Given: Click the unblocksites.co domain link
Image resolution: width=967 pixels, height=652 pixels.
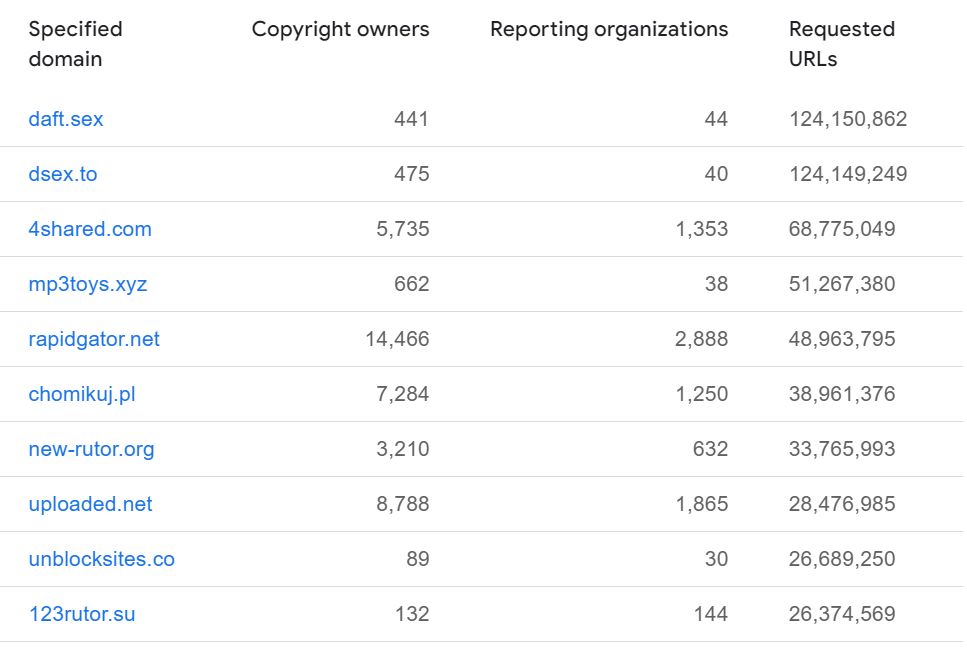Looking at the screenshot, I should click(102, 559).
